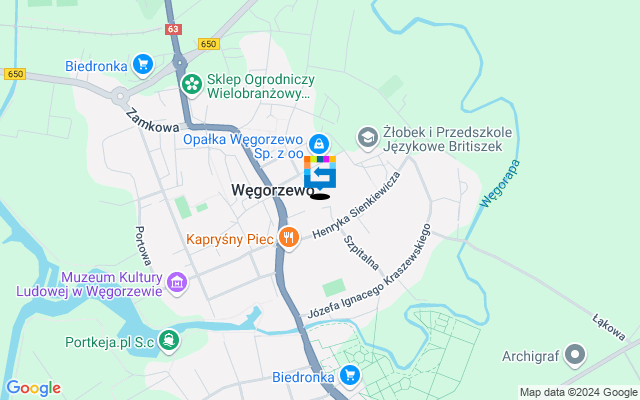640x400 pixels.
Task: Click the Węgorzewo town name label
Action: (273, 190)
